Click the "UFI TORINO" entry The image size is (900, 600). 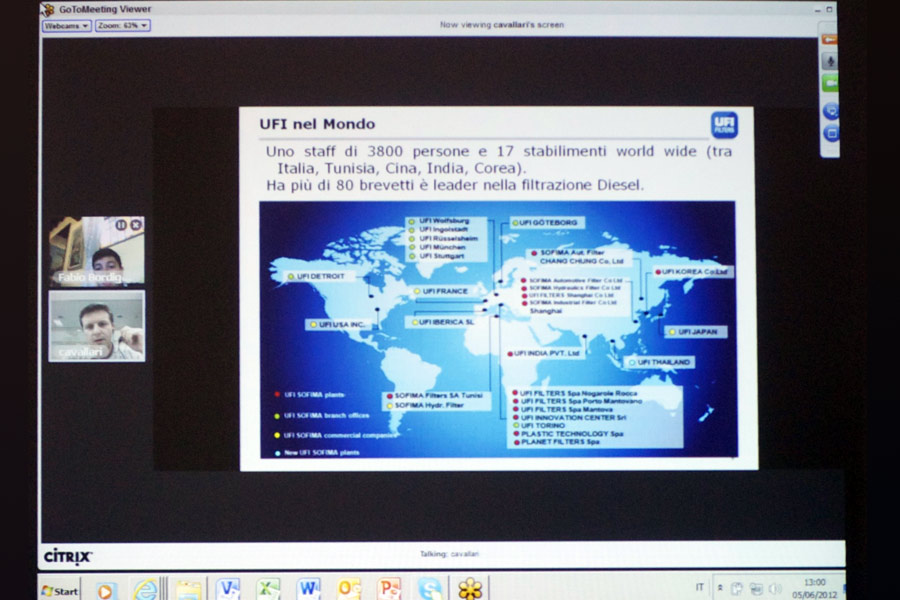pos(542,425)
